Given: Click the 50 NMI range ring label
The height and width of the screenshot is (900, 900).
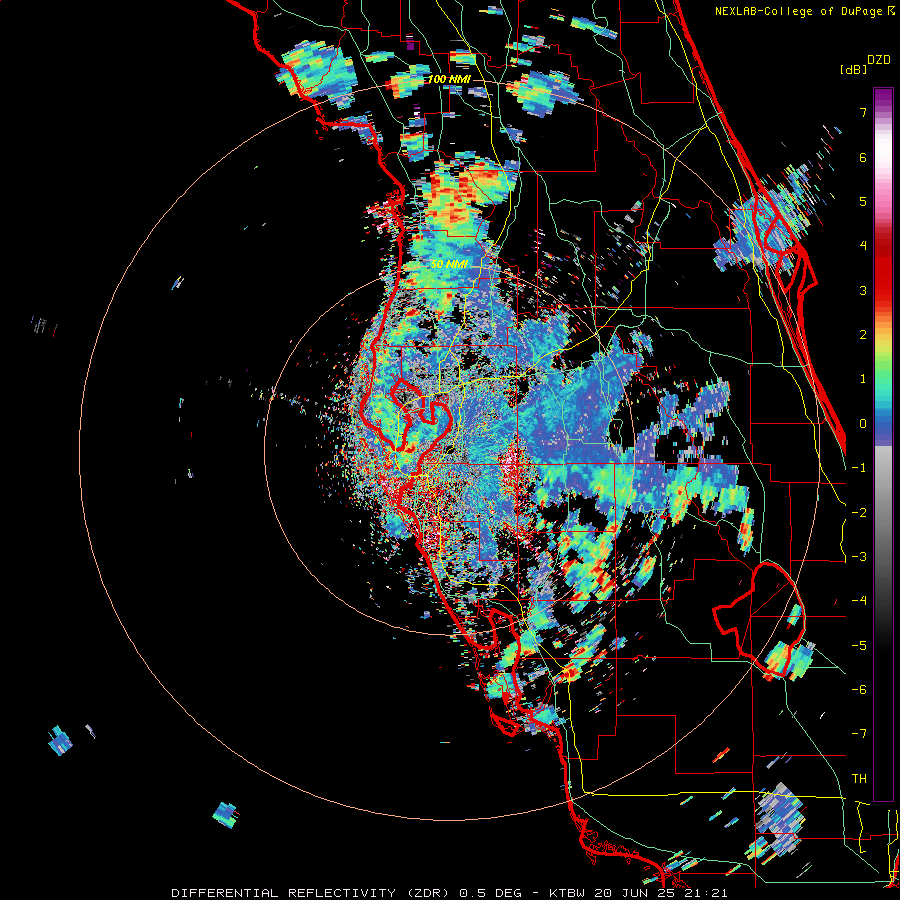Looking at the screenshot, I should 449,264.
